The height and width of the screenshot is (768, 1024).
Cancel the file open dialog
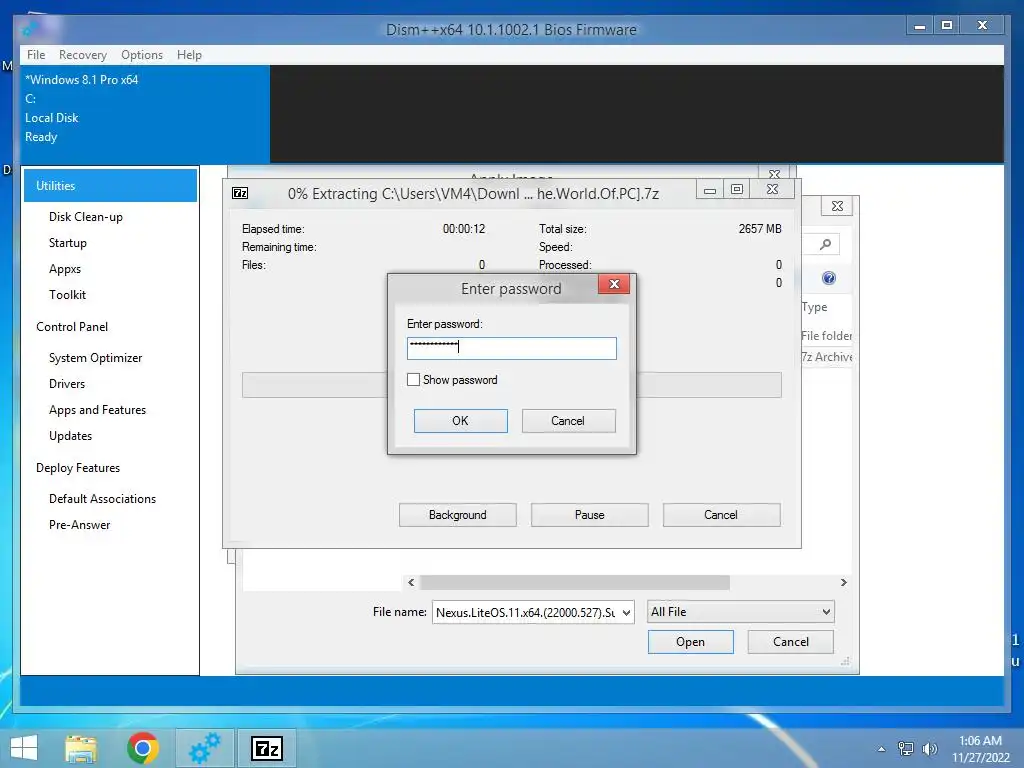tap(790, 642)
